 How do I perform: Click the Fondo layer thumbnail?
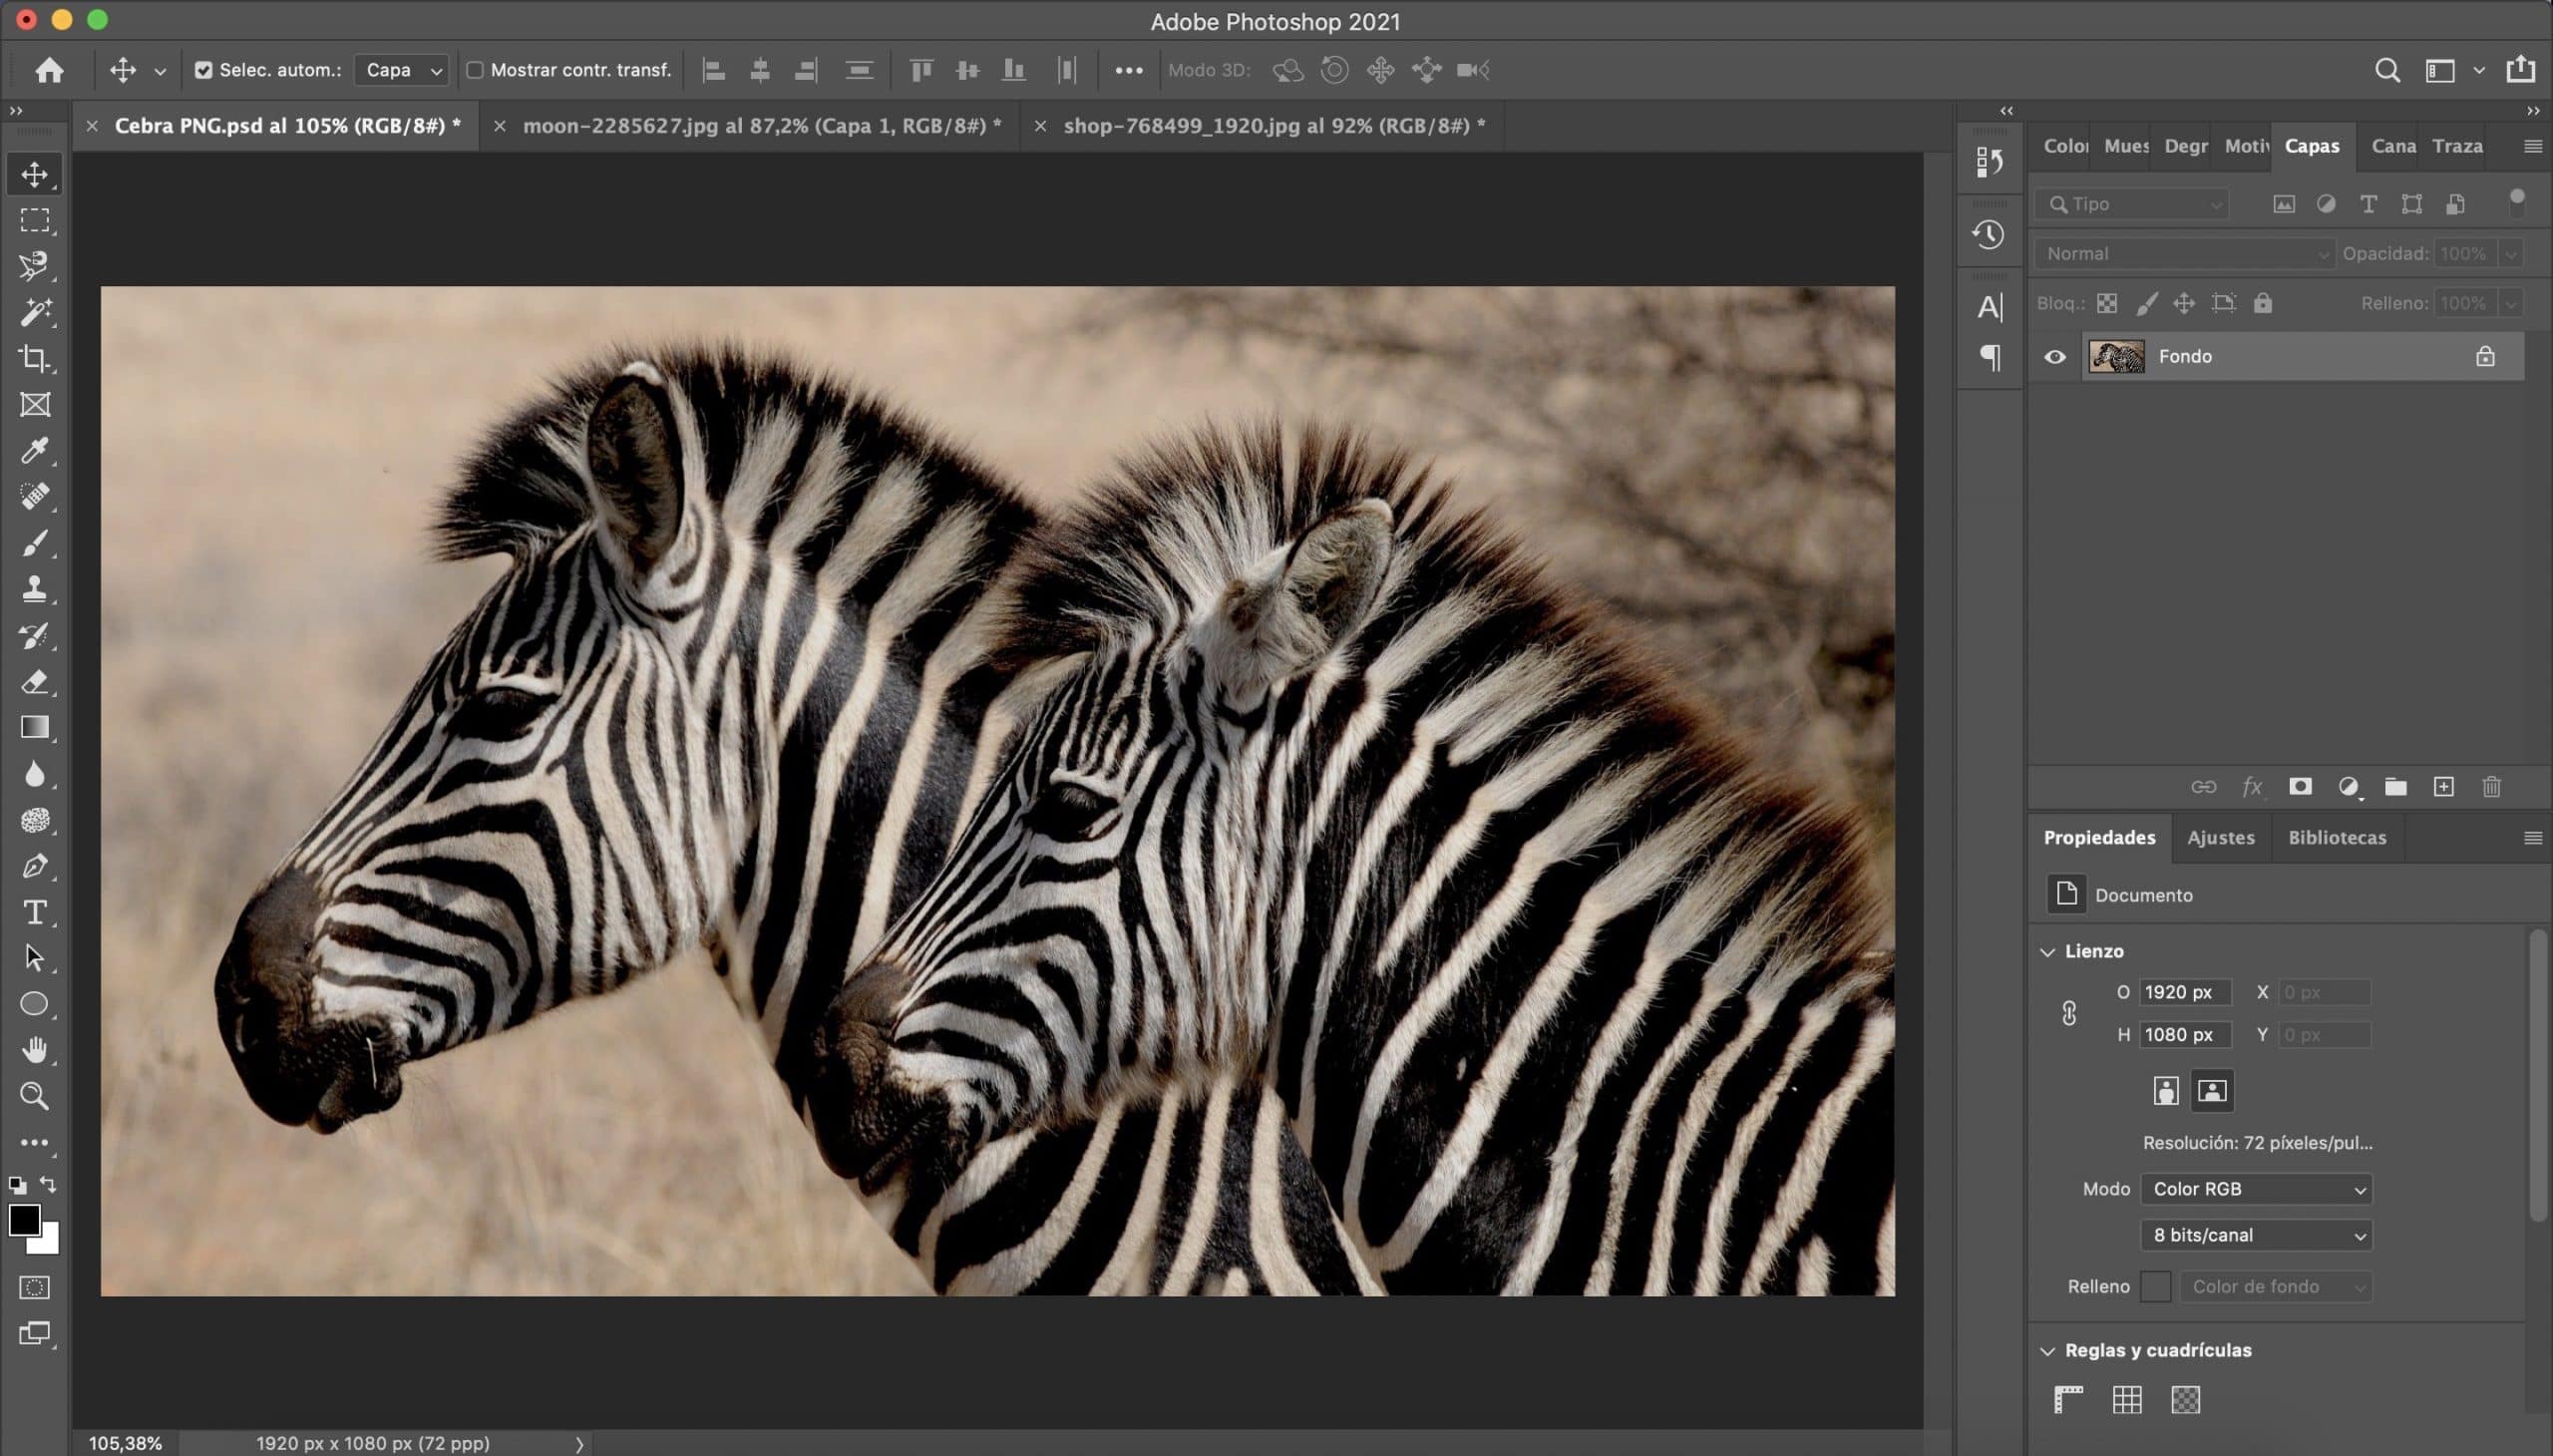2116,354
